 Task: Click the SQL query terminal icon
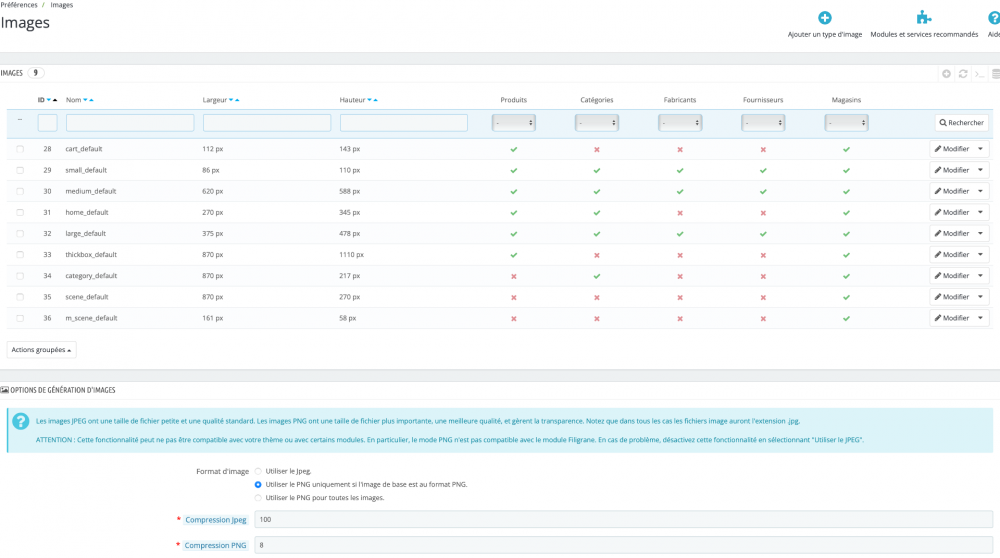coord(979,74)
